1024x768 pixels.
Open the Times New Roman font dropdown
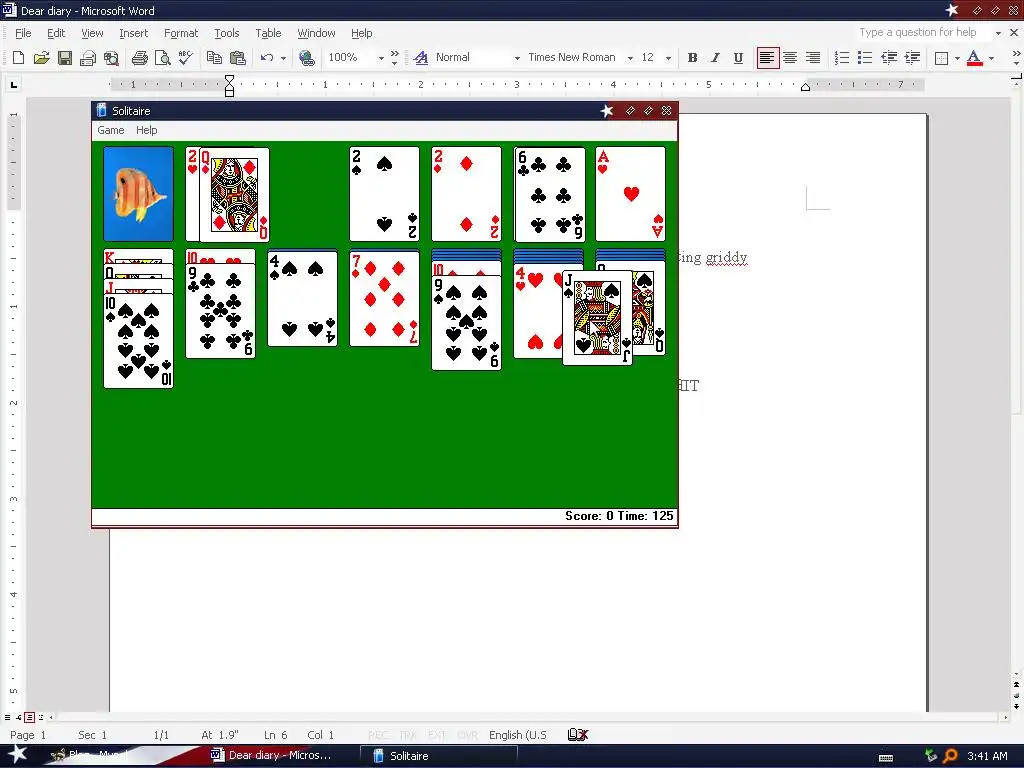(x=630, y=58)
